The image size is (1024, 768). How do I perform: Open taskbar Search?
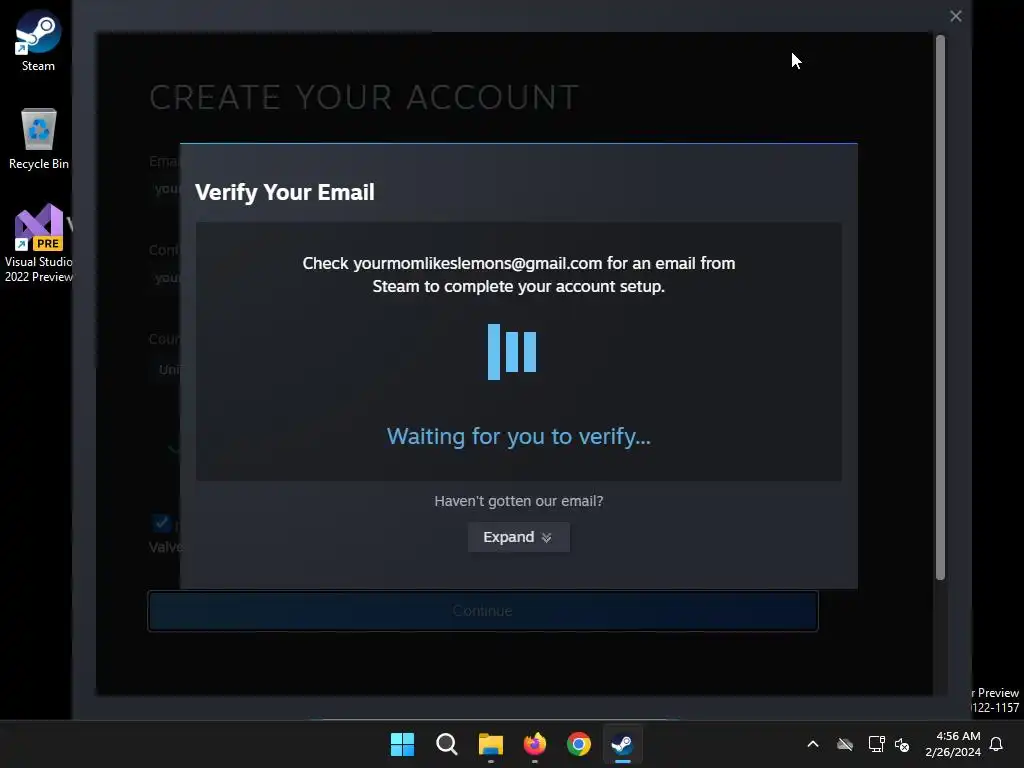click(x=447, y=744)
